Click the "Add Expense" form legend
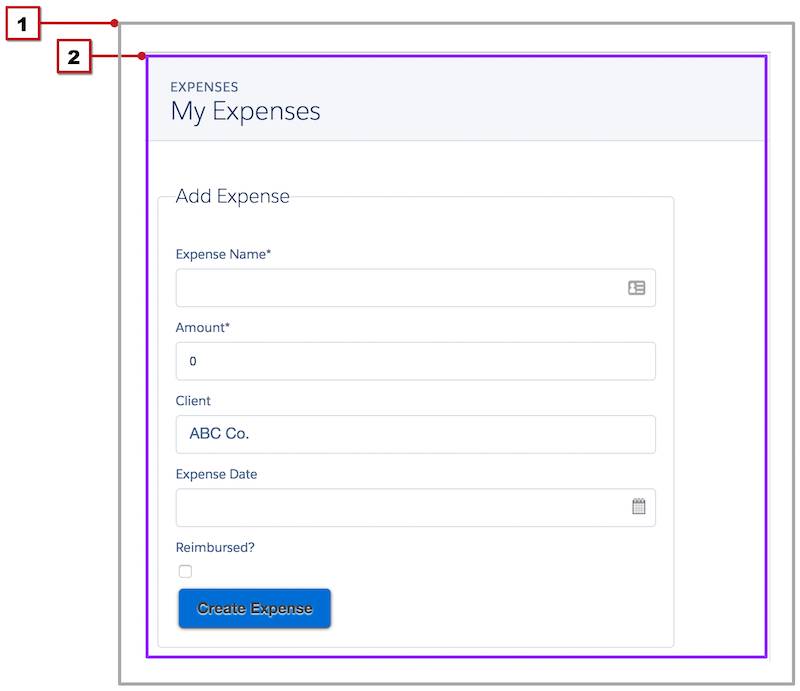The width and height of the screenshot is (800, 691). 233,196
